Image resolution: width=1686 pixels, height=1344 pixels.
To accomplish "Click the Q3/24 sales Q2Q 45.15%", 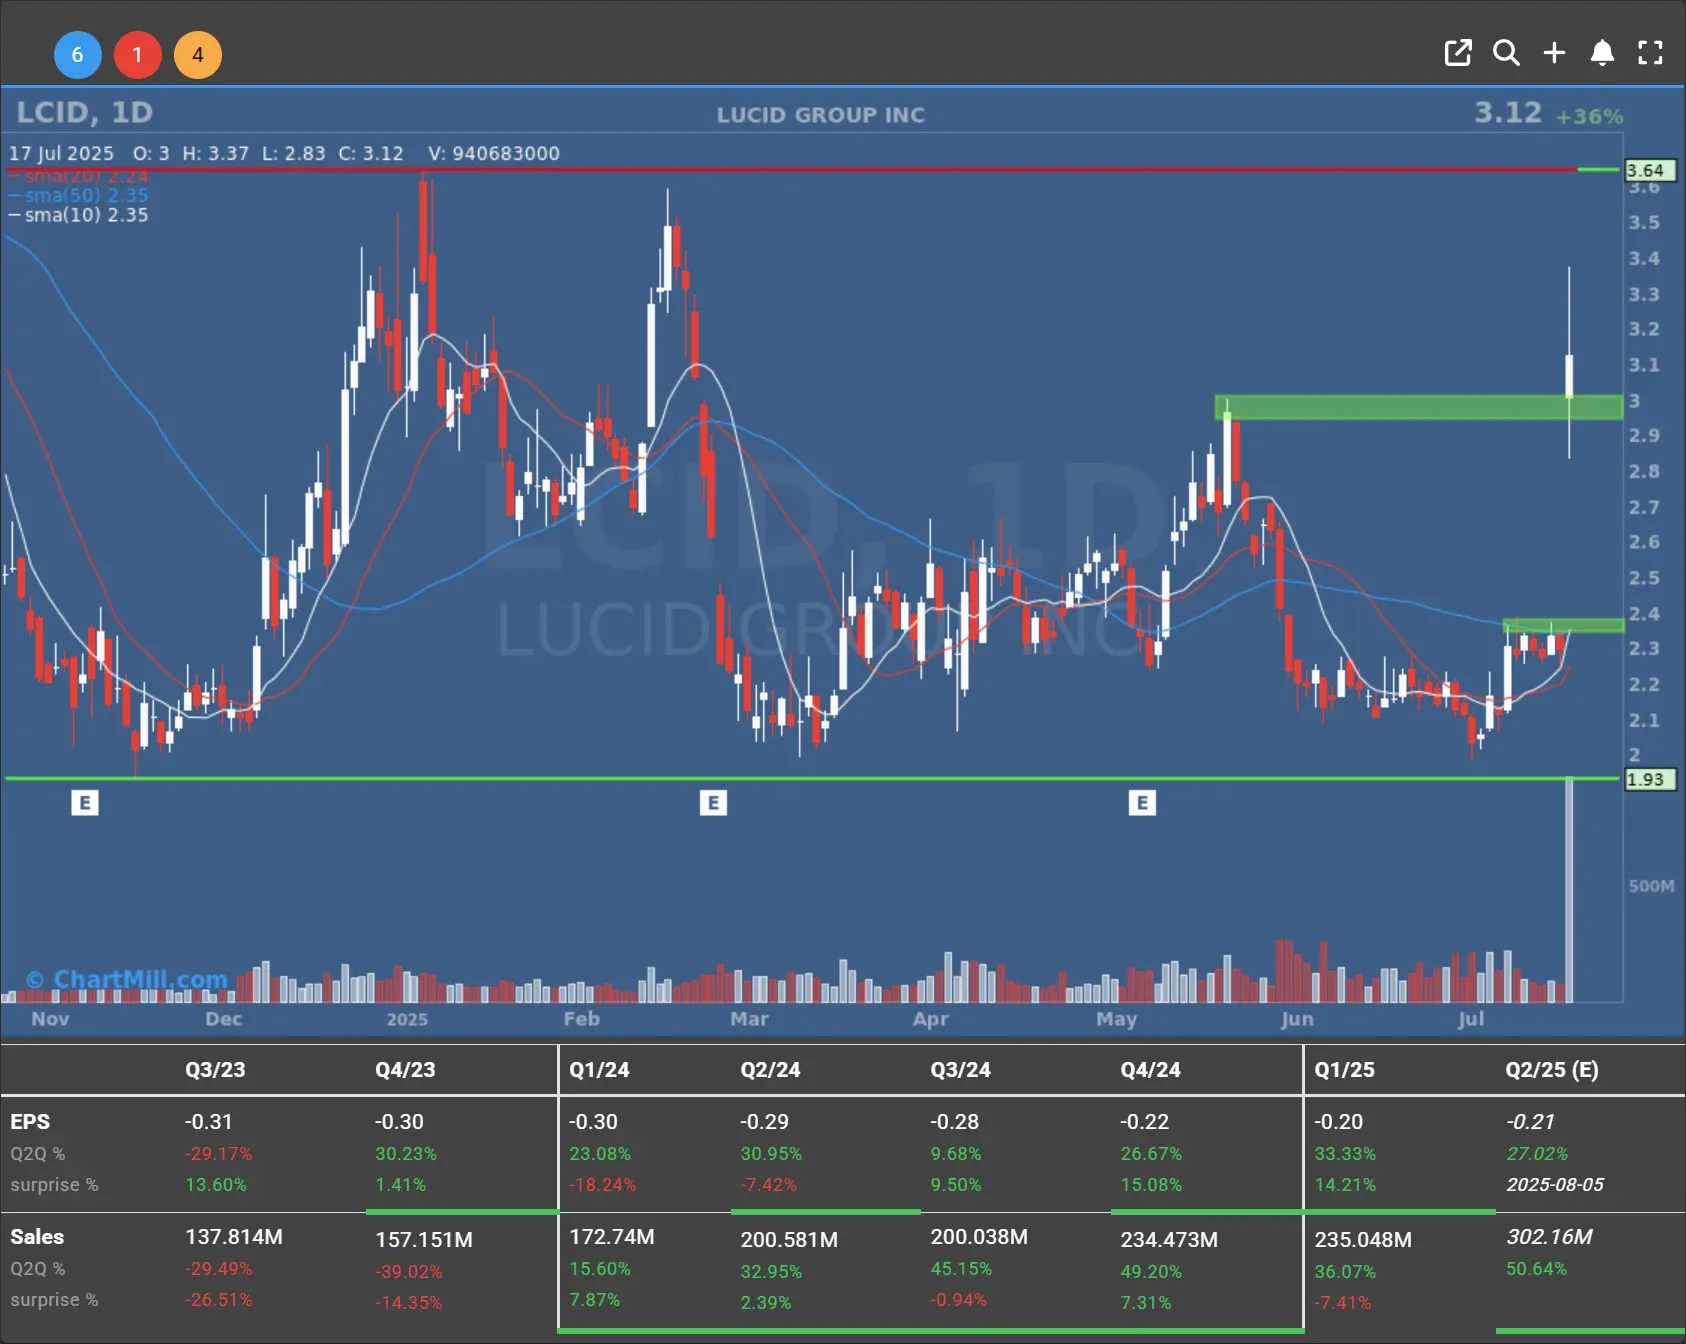I will 961,1268.
